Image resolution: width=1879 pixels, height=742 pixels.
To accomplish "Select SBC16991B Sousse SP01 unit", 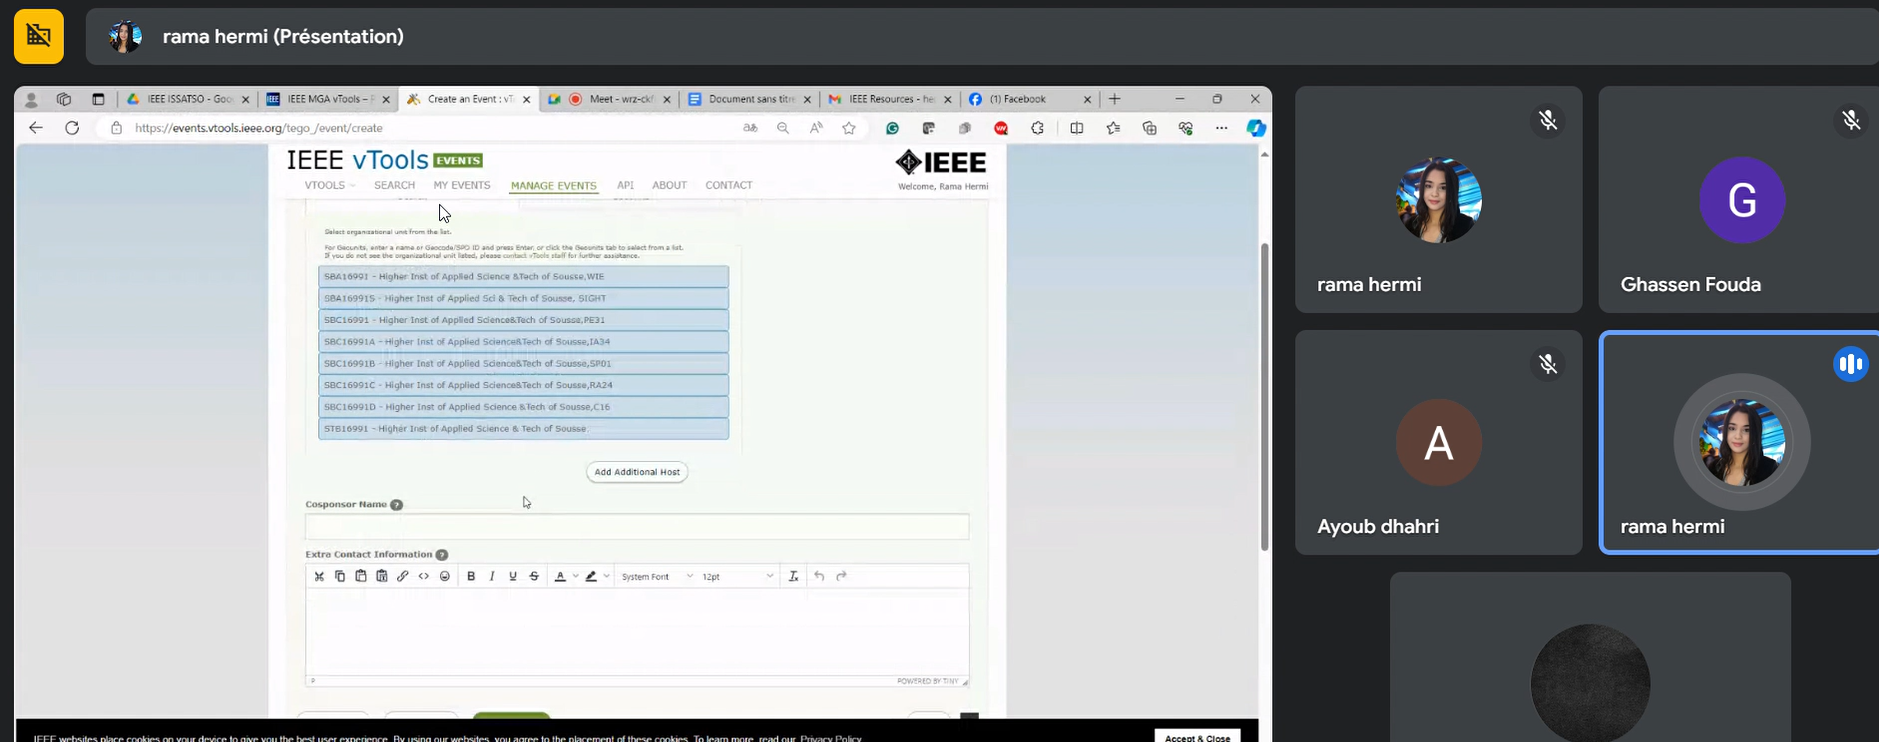I will [x=523, y=363].
